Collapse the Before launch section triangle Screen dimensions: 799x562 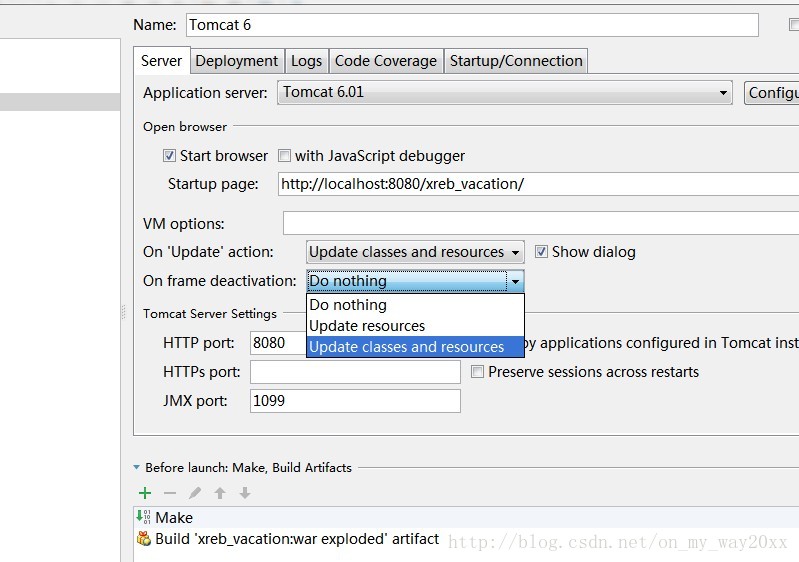[x=137, y=467]
